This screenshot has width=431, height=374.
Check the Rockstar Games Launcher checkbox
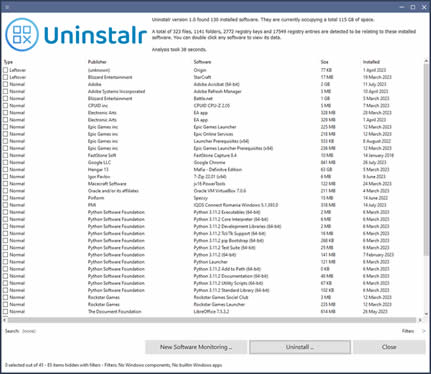tap(6, 304)
